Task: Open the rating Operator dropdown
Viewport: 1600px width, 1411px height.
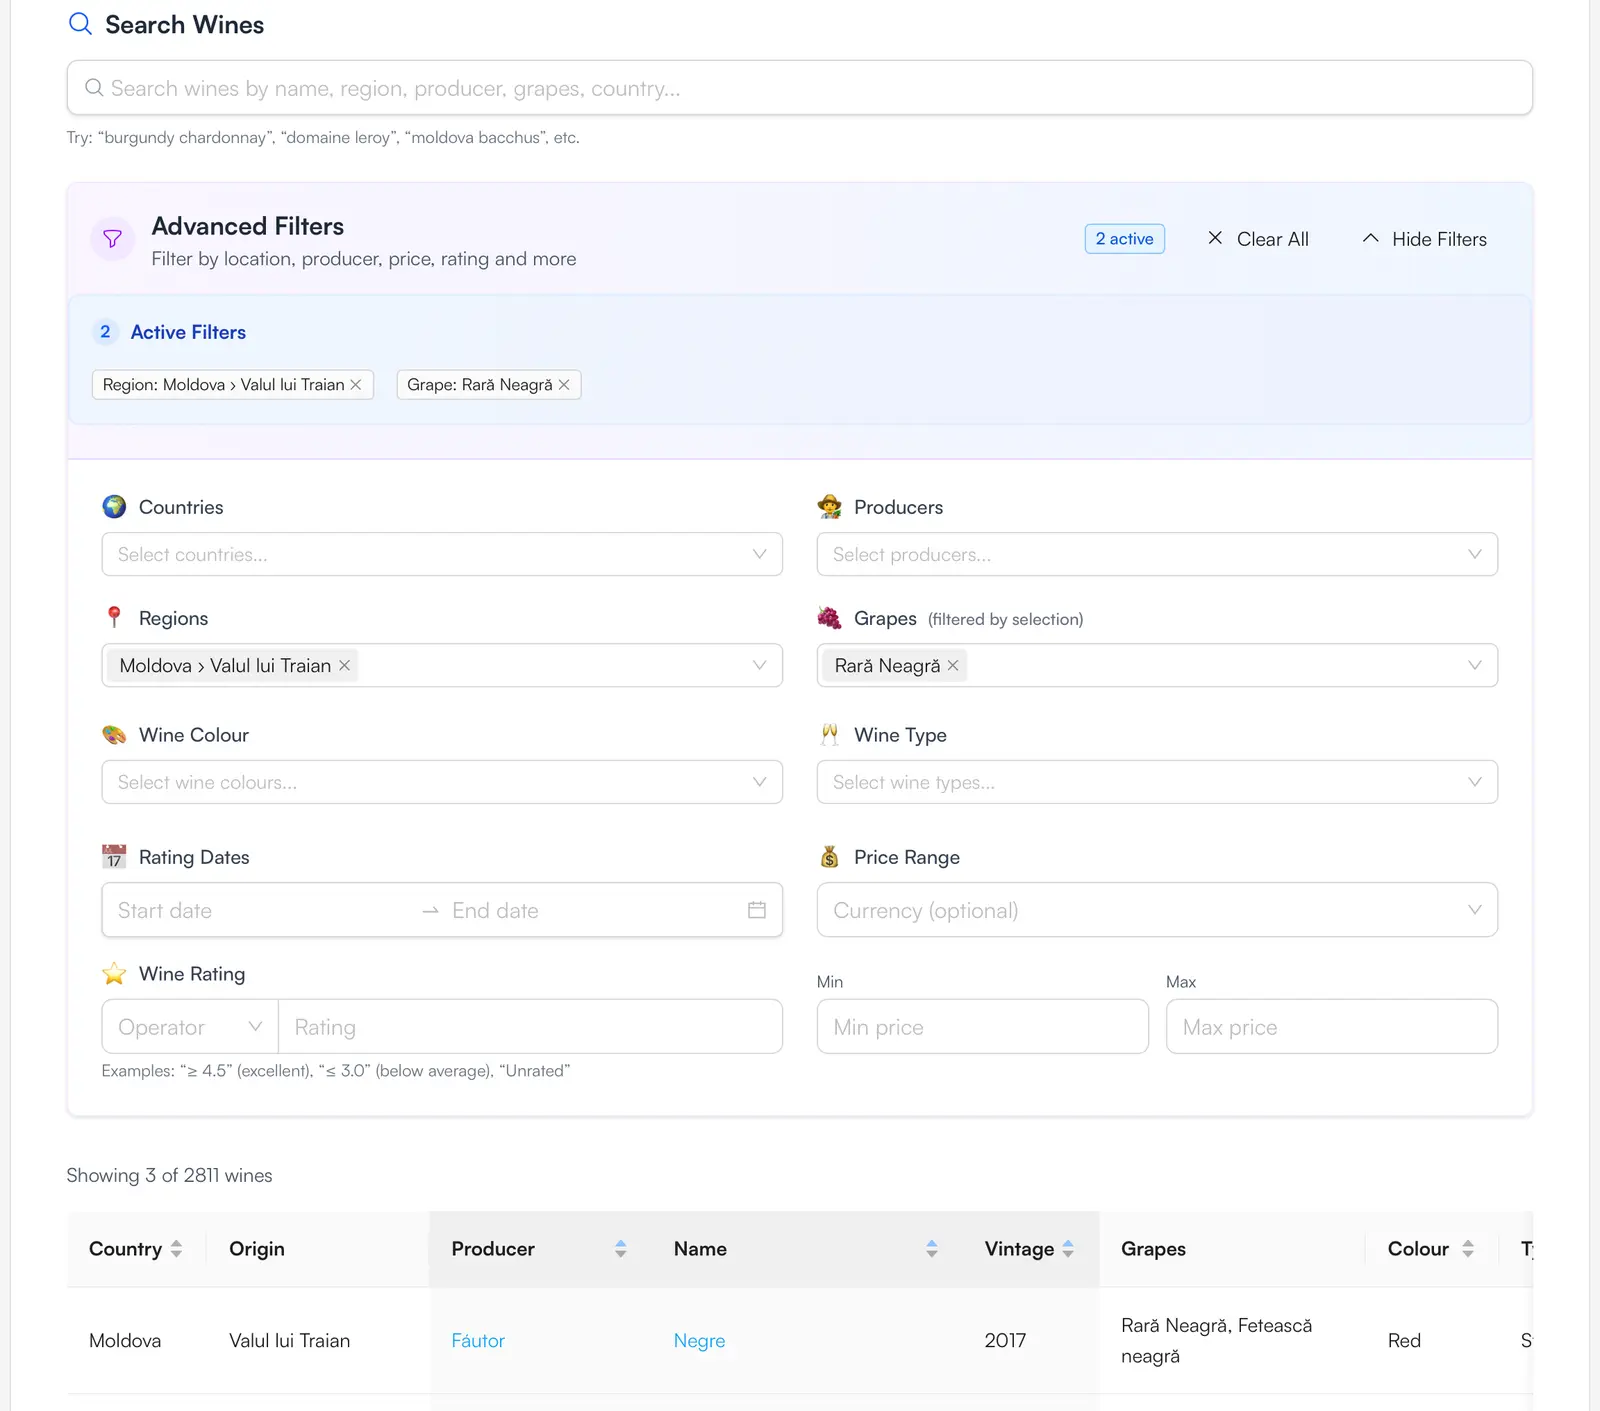Action: point(190,1027)
